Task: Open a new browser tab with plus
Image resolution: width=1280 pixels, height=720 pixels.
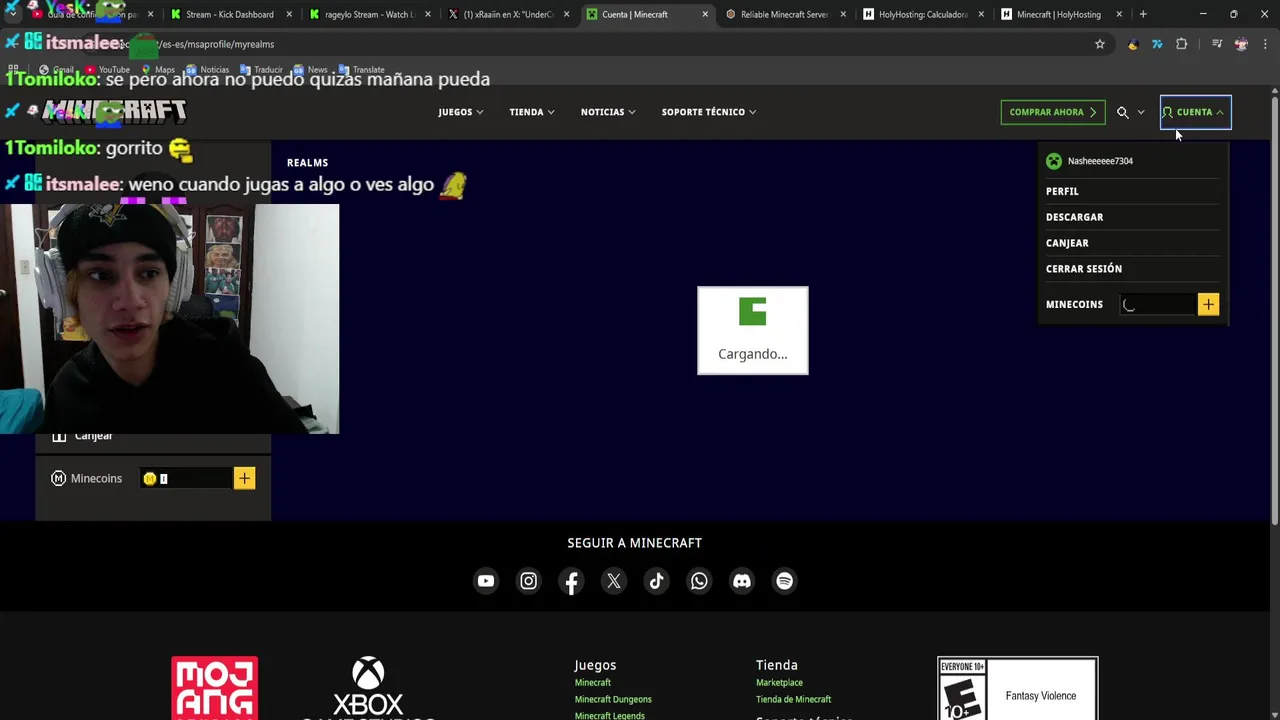Action: coord(1143,14)
